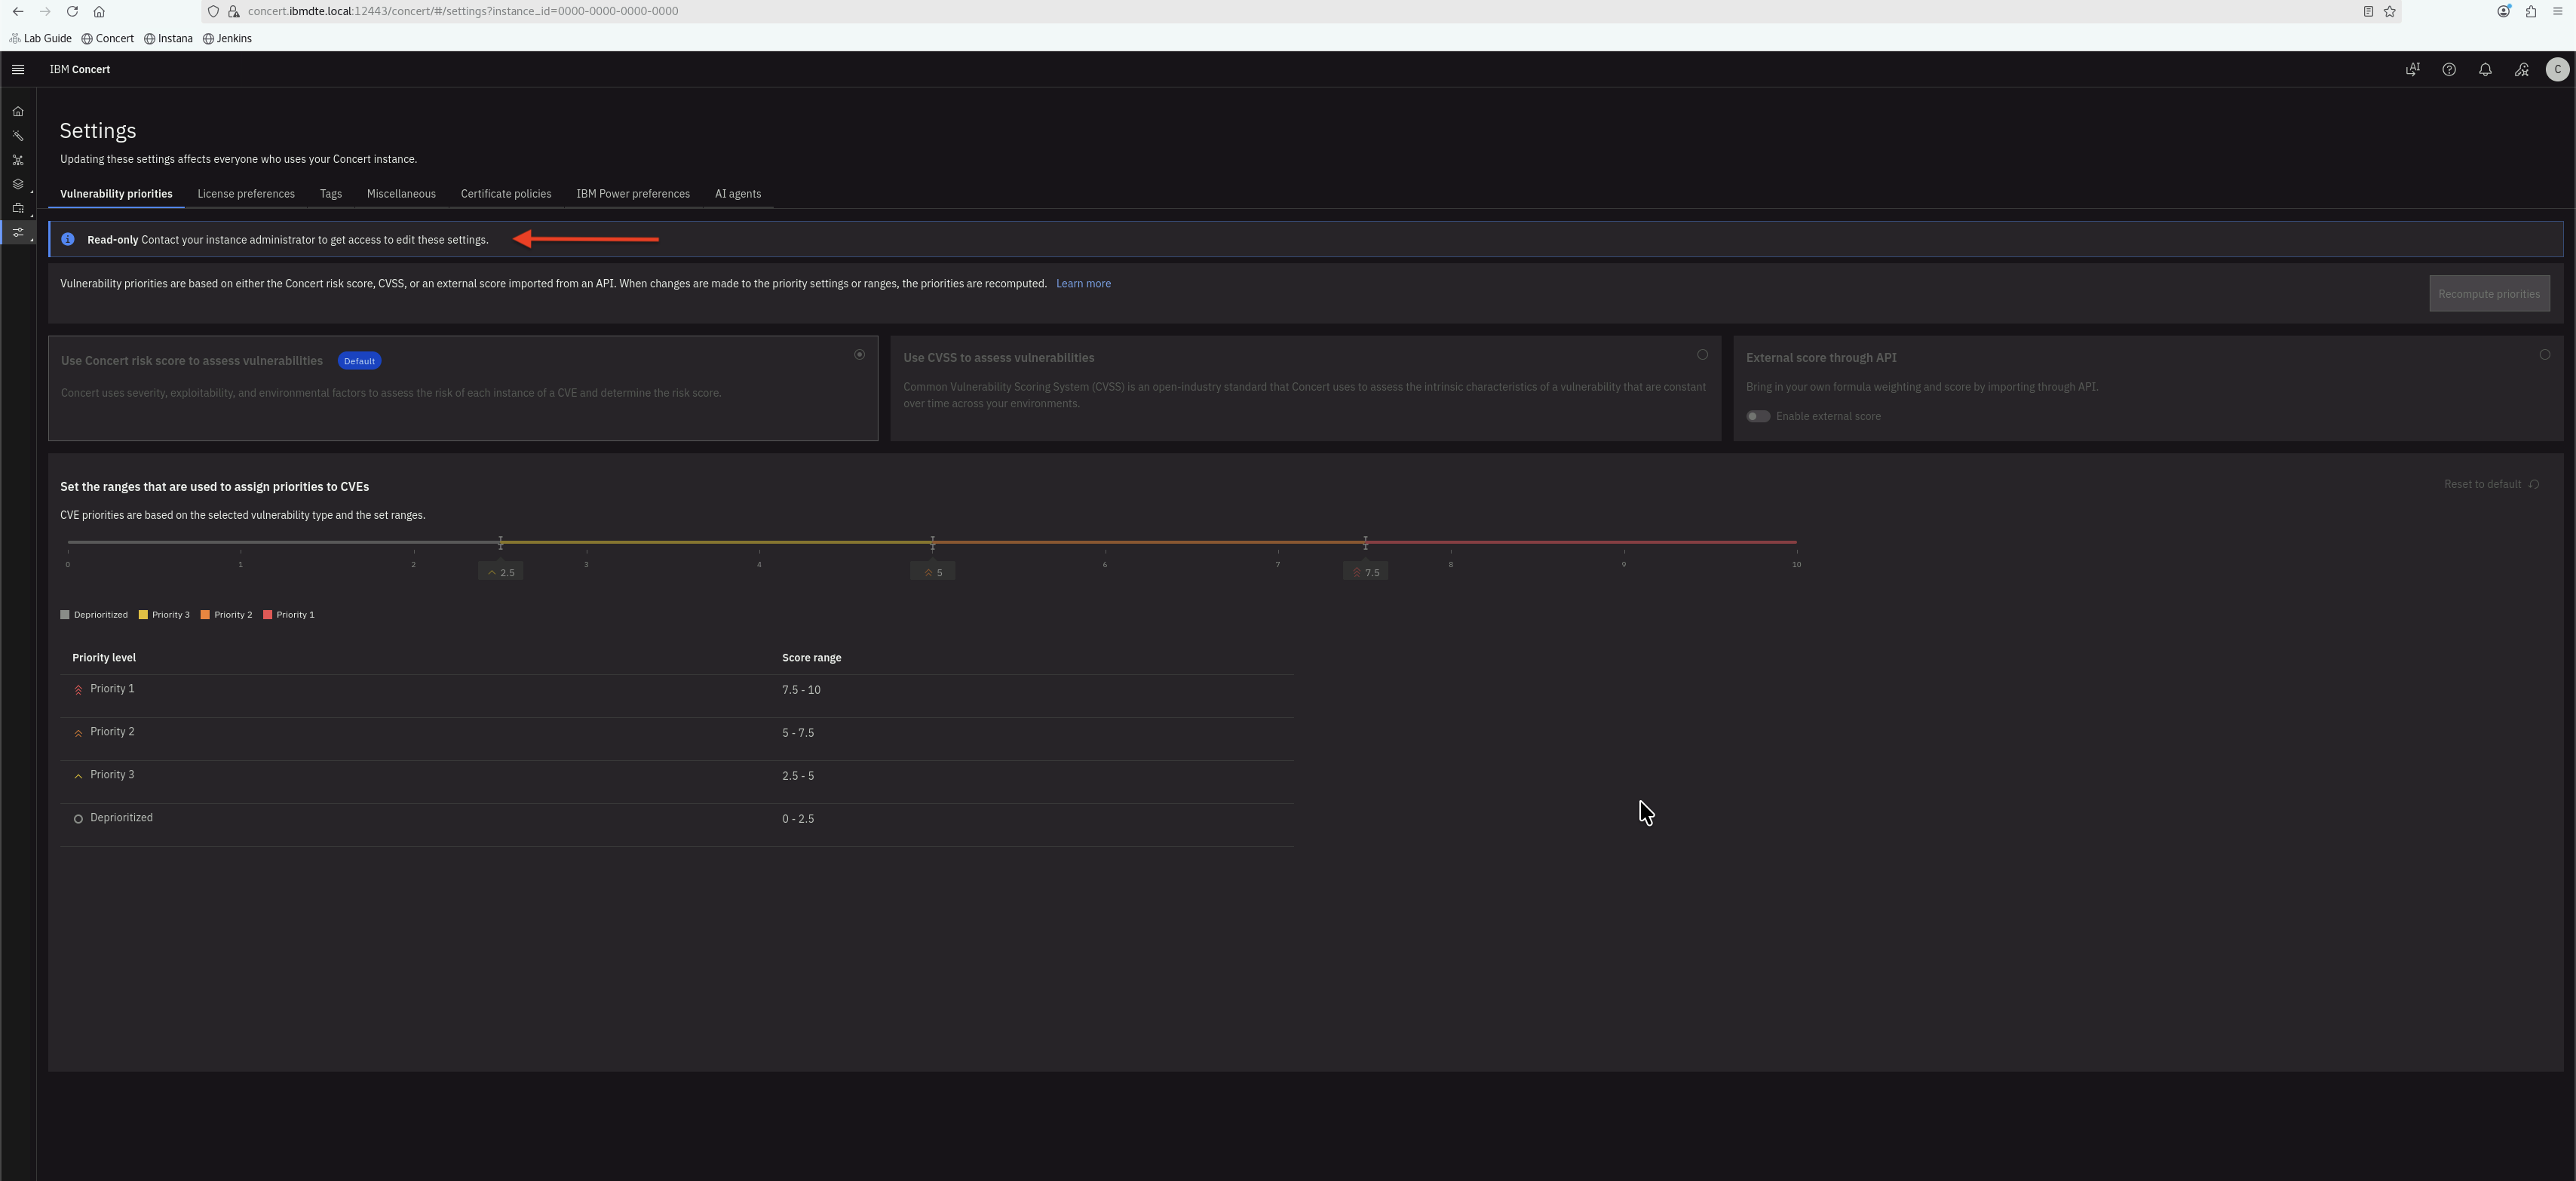Screen dimensions: 2576x1181
Task: Open the browser extensions puzzle icon
Action: 2531,11
